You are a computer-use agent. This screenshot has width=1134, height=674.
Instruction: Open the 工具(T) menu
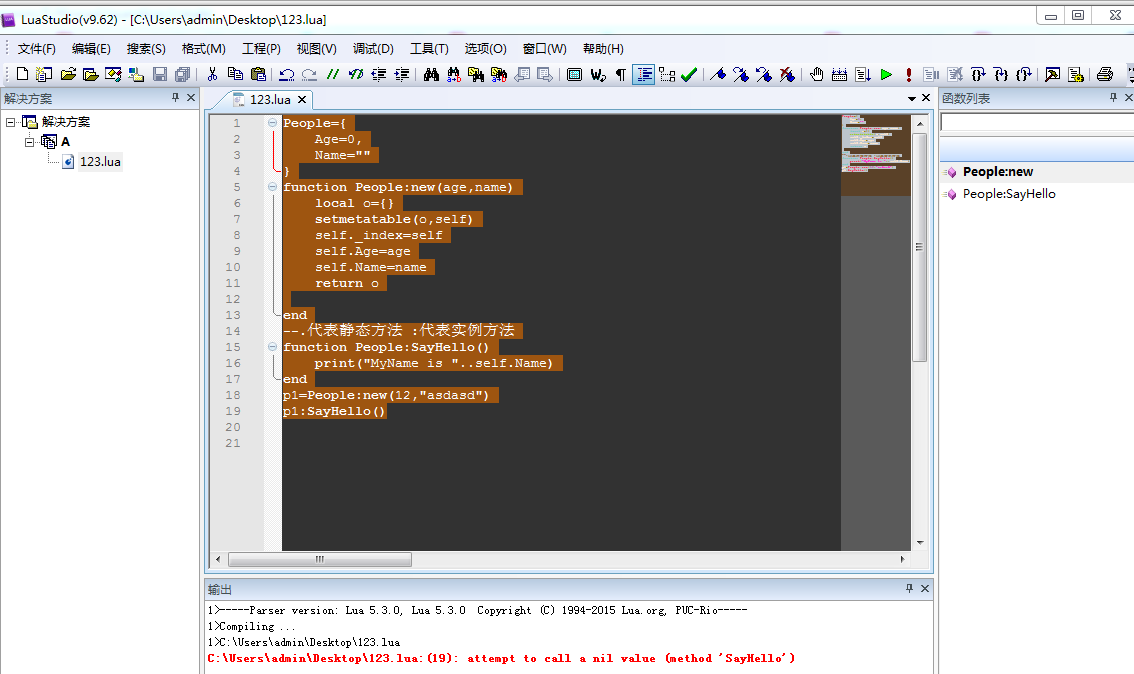click(x=429, y=48)
